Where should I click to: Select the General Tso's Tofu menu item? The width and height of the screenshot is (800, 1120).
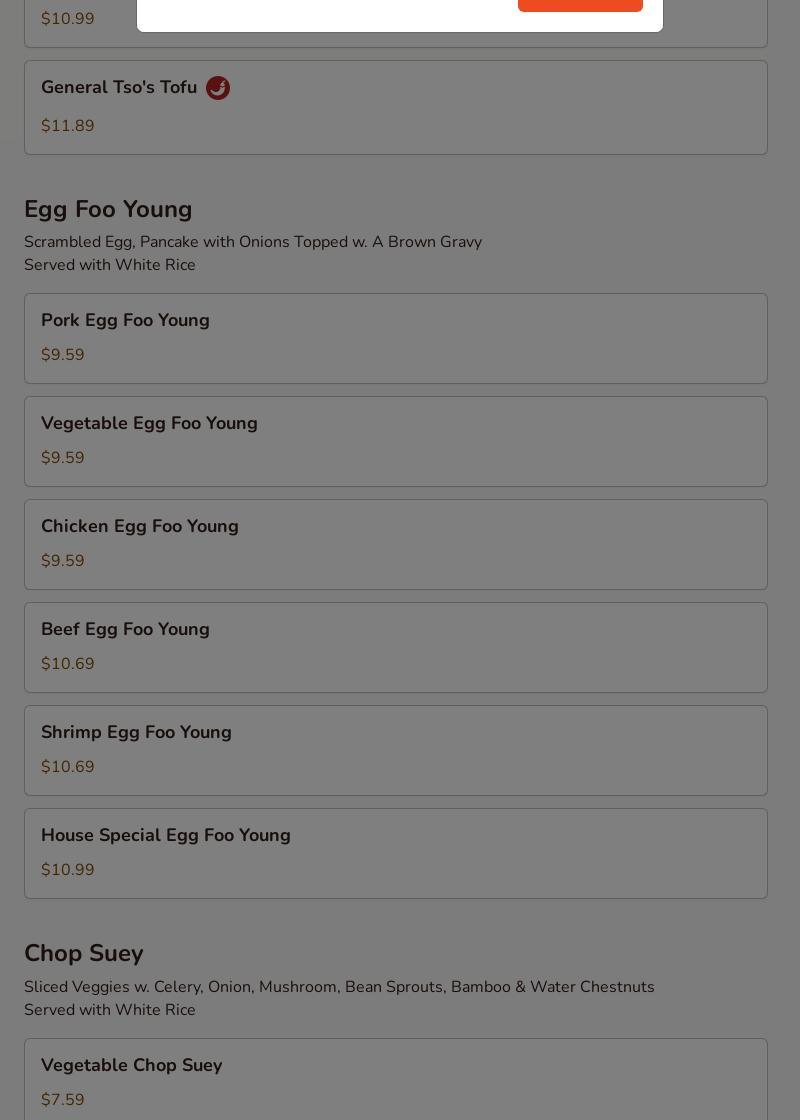point(119,88)
